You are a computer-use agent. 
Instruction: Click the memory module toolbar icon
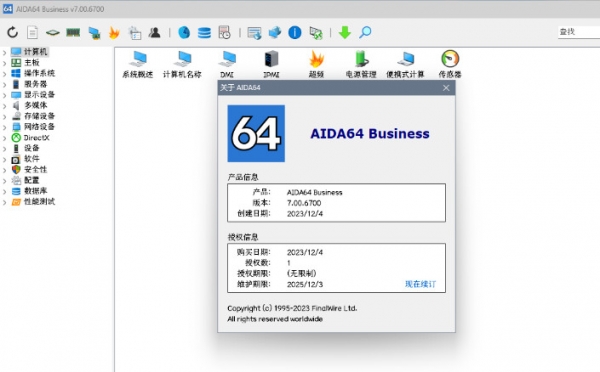(73, 33)
